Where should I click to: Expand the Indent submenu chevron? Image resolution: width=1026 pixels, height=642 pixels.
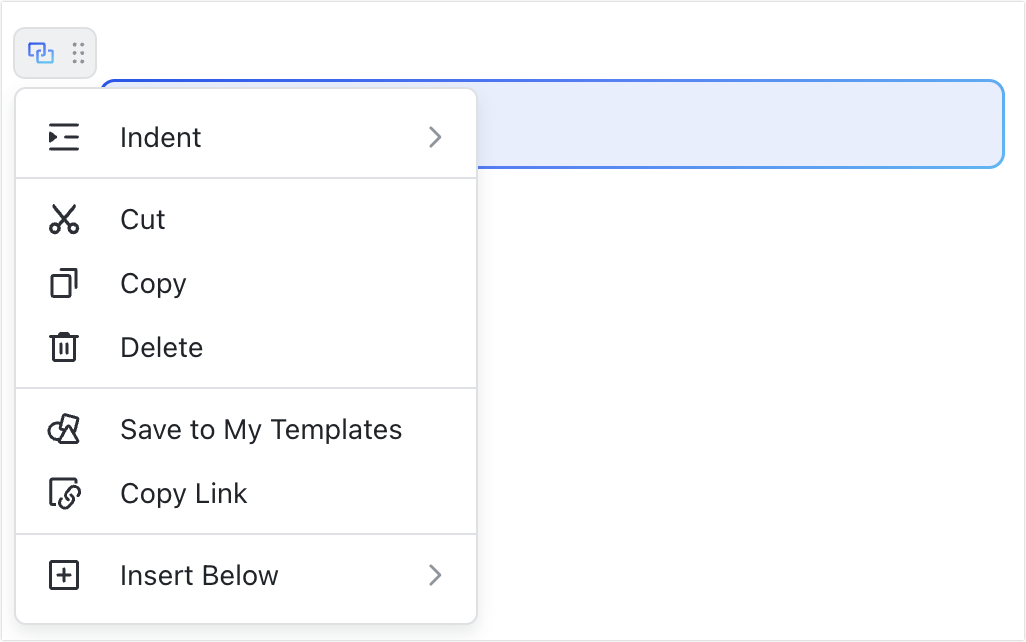click(x=435, y=137)
